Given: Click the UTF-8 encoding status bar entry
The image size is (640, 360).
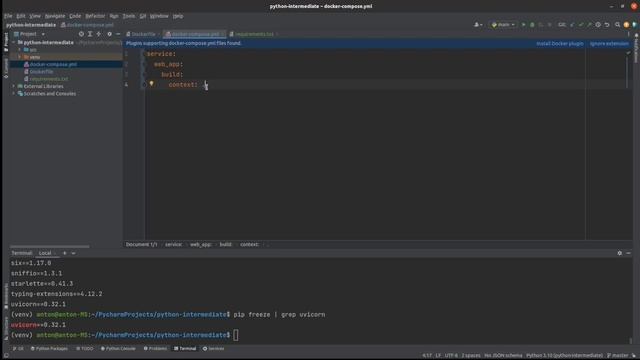Looking at the screenshot, I should coord(451,356).
